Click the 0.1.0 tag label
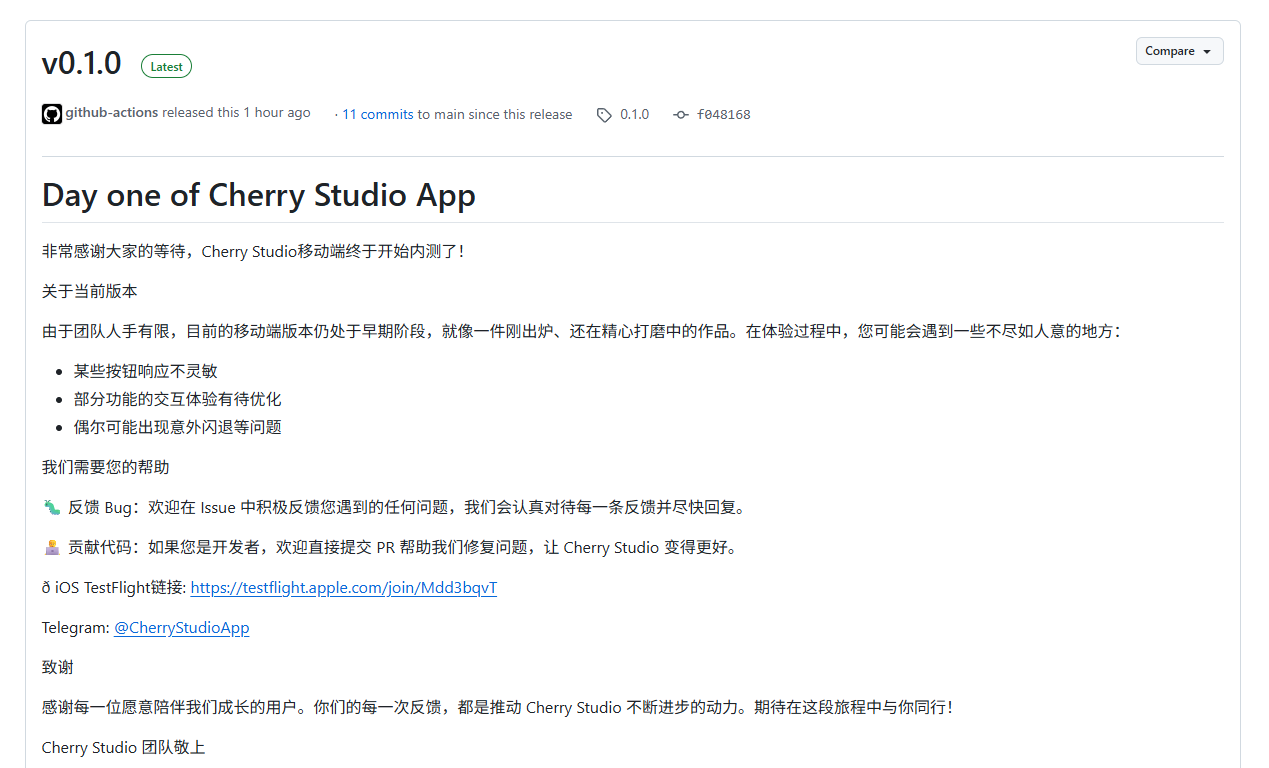This screenshot has height=768, width=1269. (x=634, y=114)
